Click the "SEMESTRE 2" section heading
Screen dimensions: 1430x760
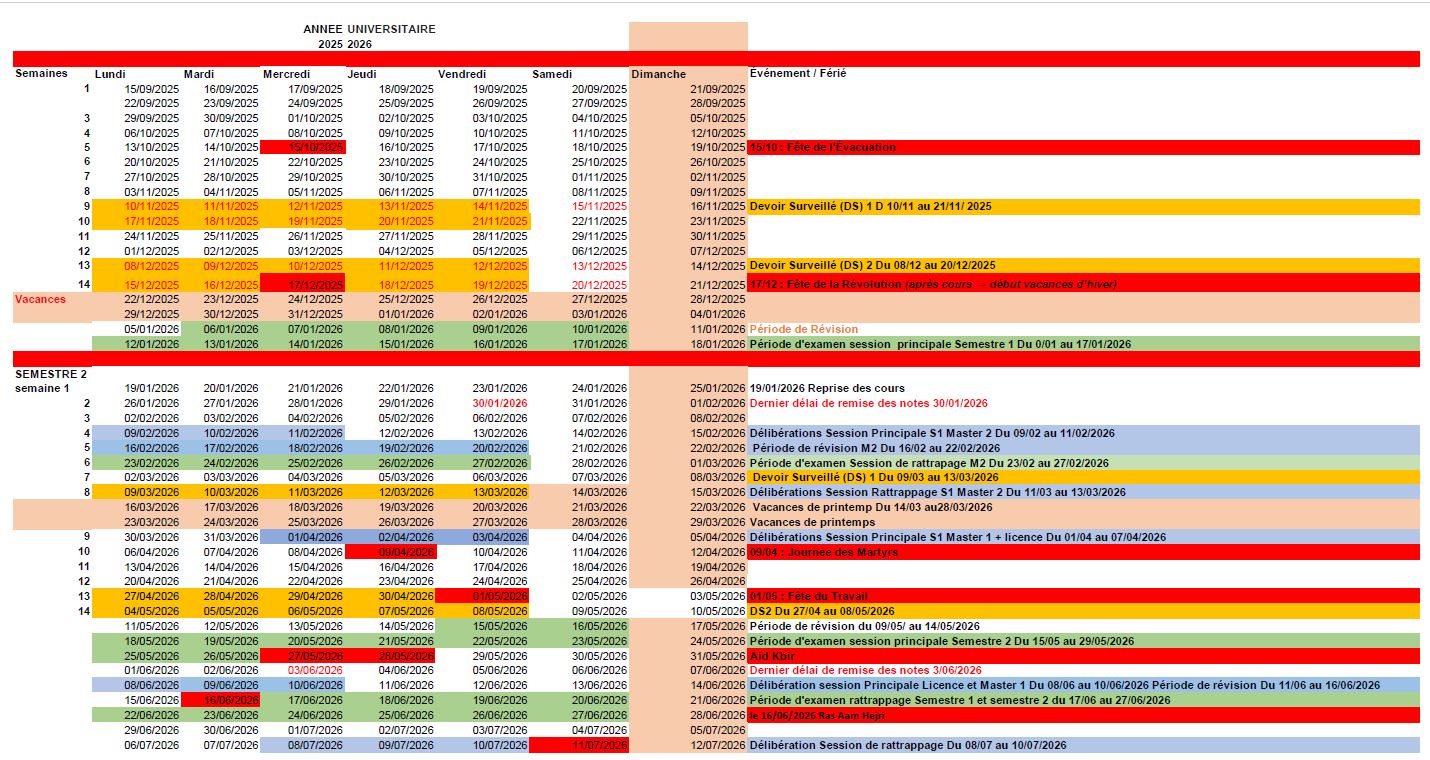46,373
